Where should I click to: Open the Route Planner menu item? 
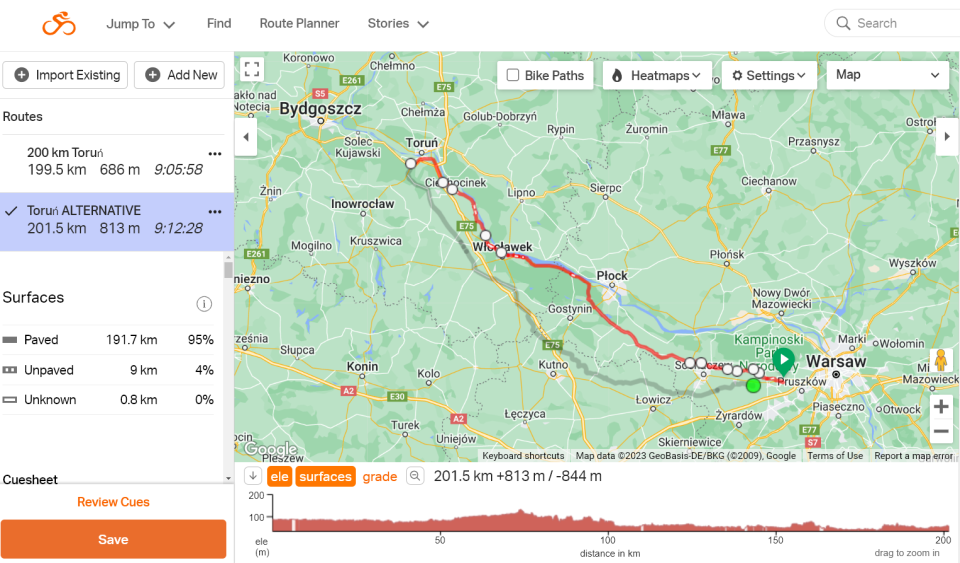tap(299, 23)
